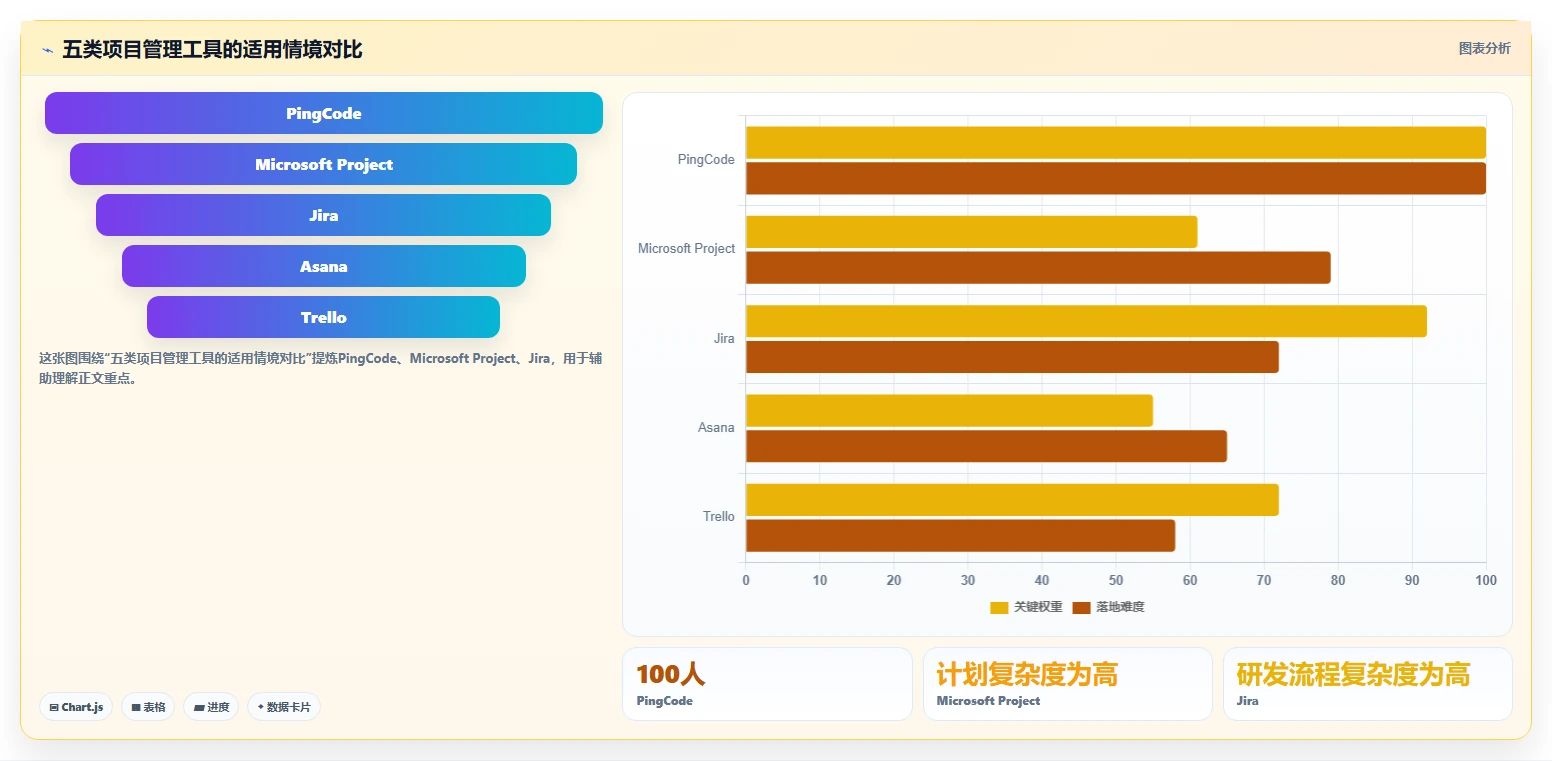Select the 进度 tag

click(211, 707)
